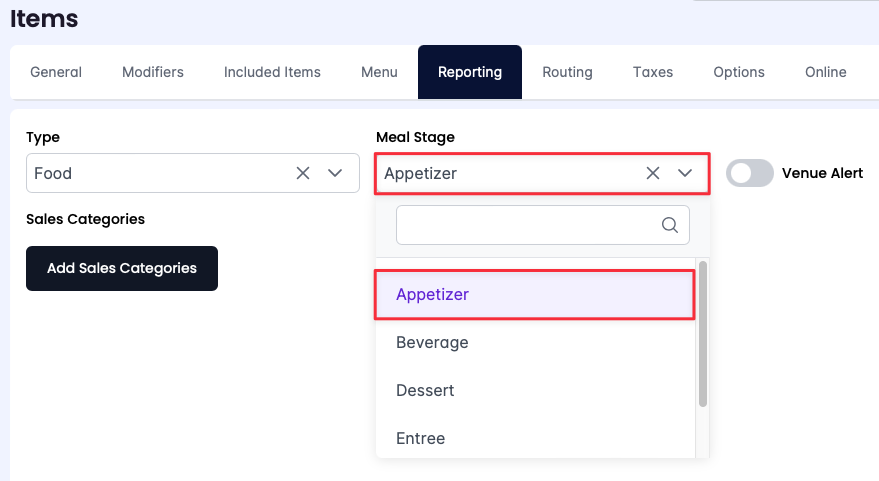View the Options tab
This screenshot has height=481, width=879.
(x=739, y=72)
